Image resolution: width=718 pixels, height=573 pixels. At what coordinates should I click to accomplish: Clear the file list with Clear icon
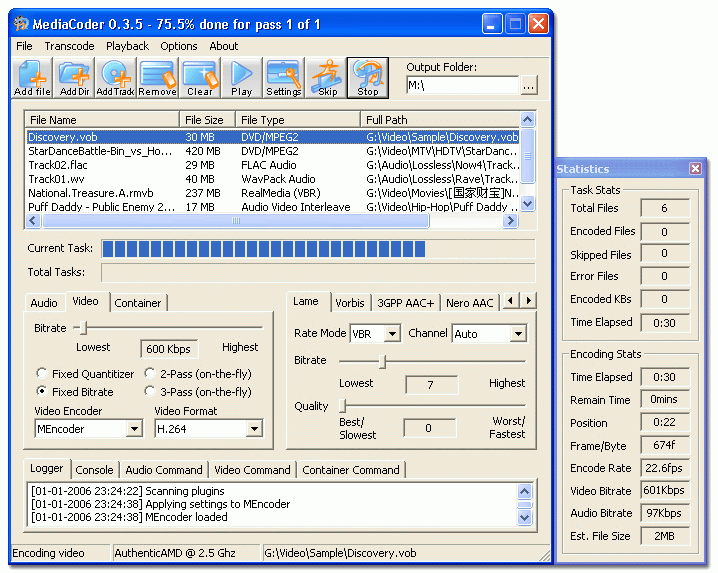pos(200,77)
